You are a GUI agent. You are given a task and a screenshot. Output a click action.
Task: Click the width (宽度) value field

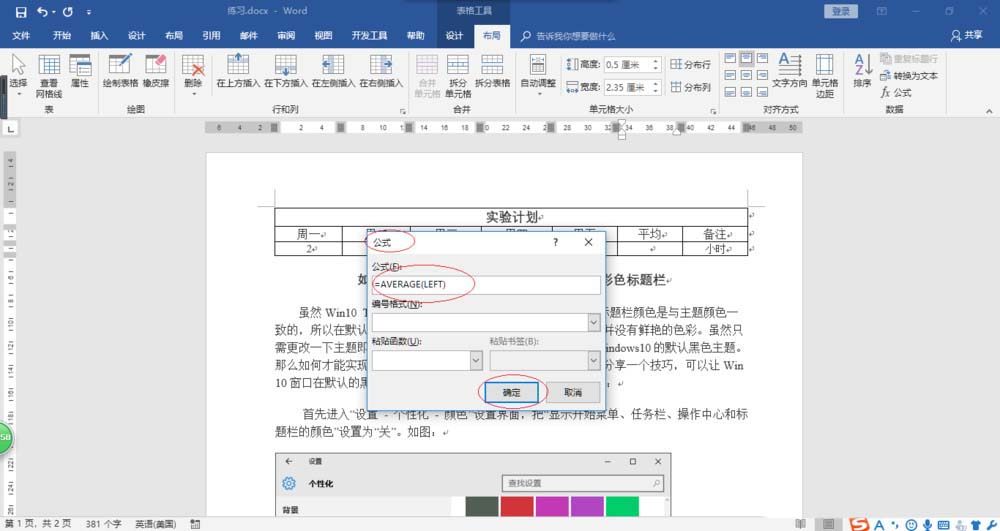click(x=626, y=87)
